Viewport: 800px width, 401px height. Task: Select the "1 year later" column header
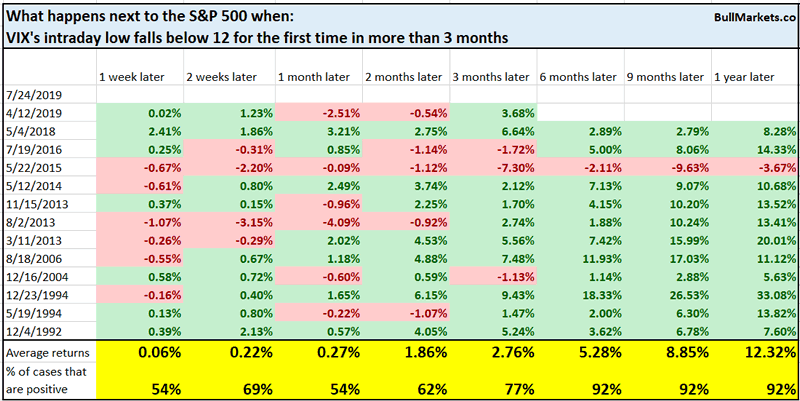(x=743, y=77)
